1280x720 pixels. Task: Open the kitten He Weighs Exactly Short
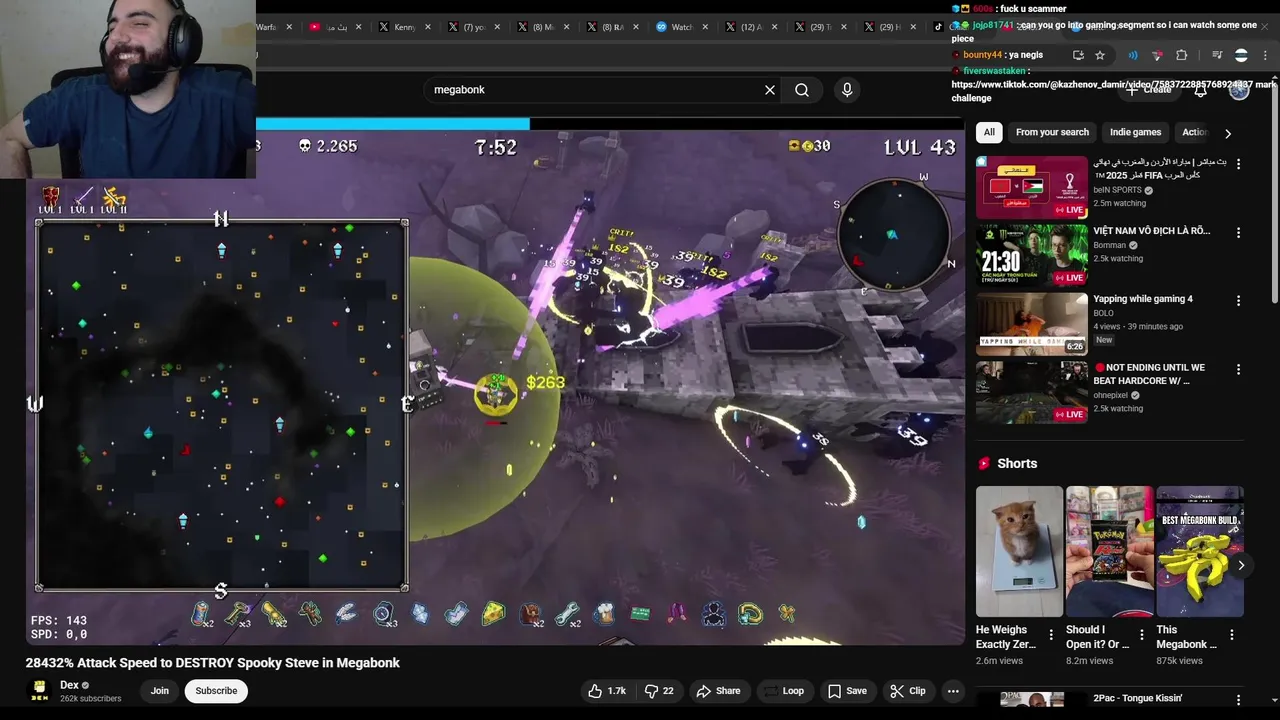click(1020, 551)
